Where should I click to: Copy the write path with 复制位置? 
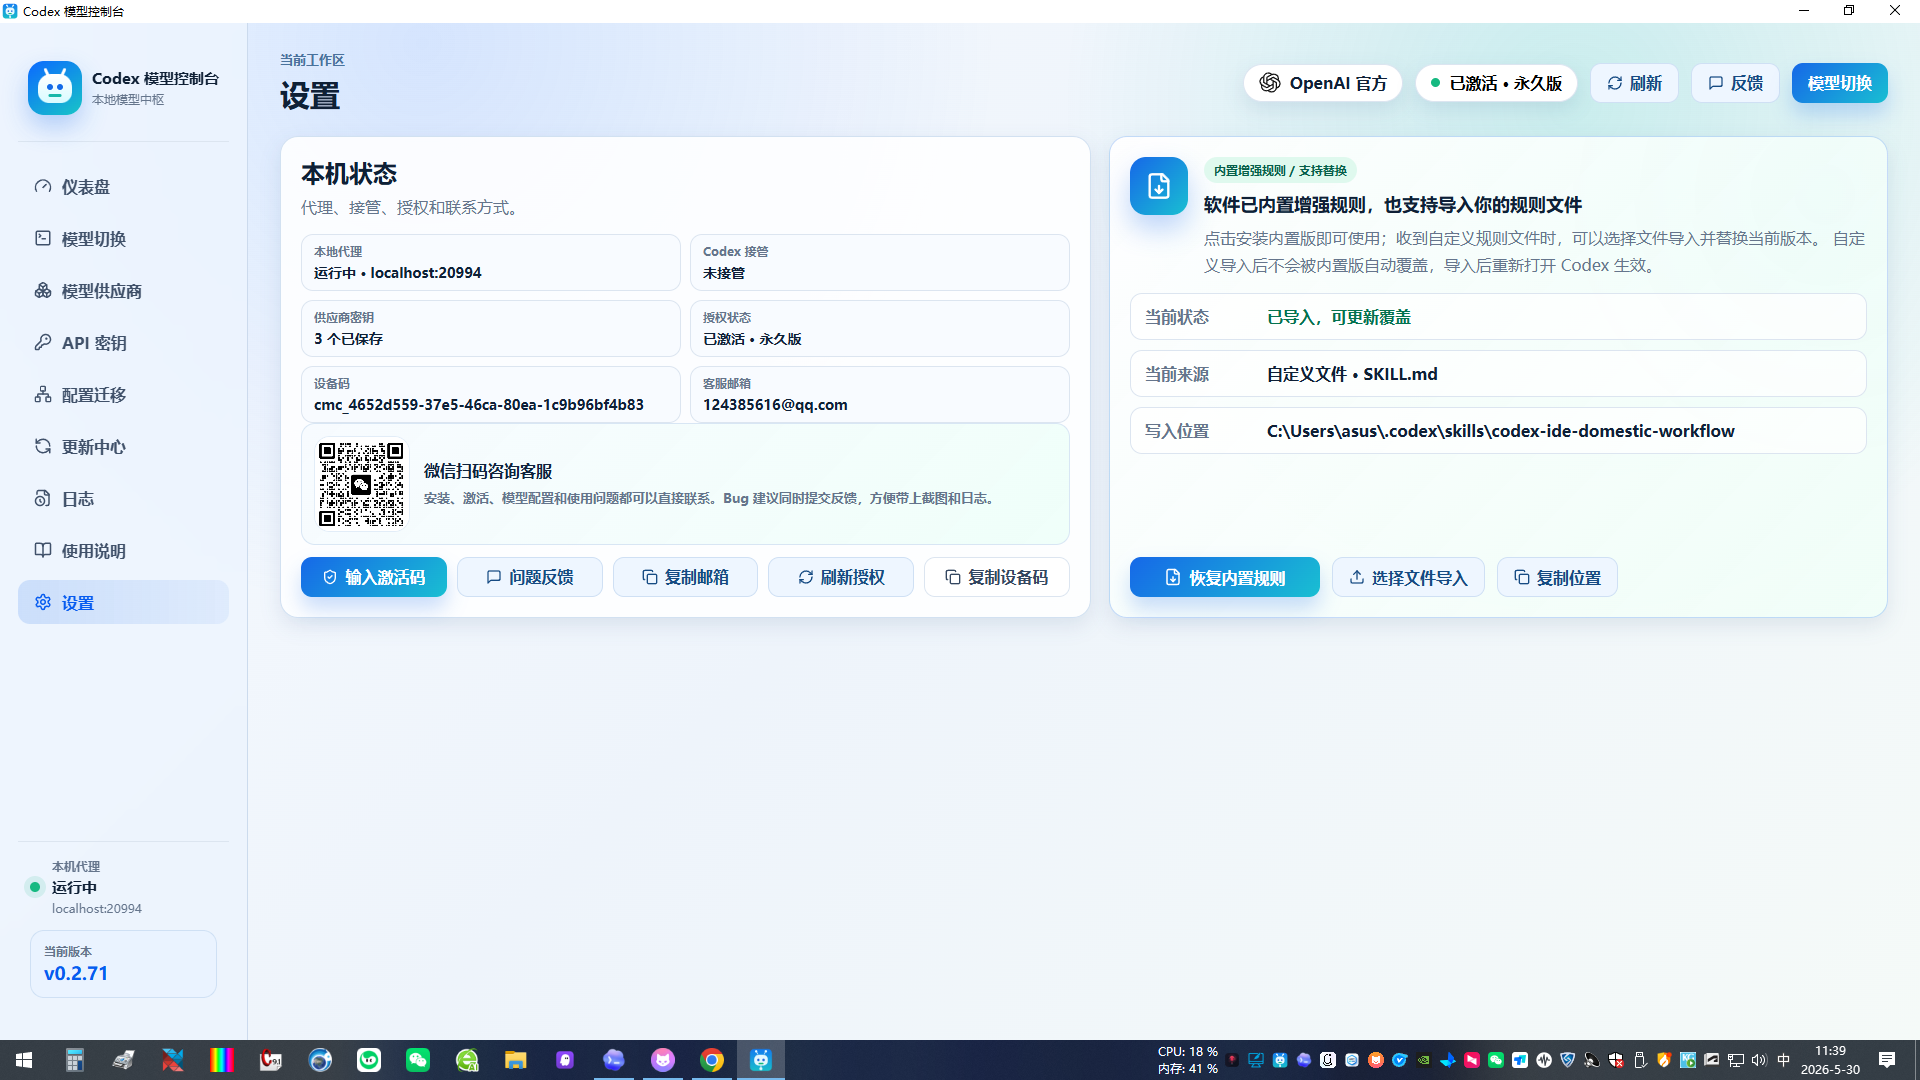(x=1557, y=577)
